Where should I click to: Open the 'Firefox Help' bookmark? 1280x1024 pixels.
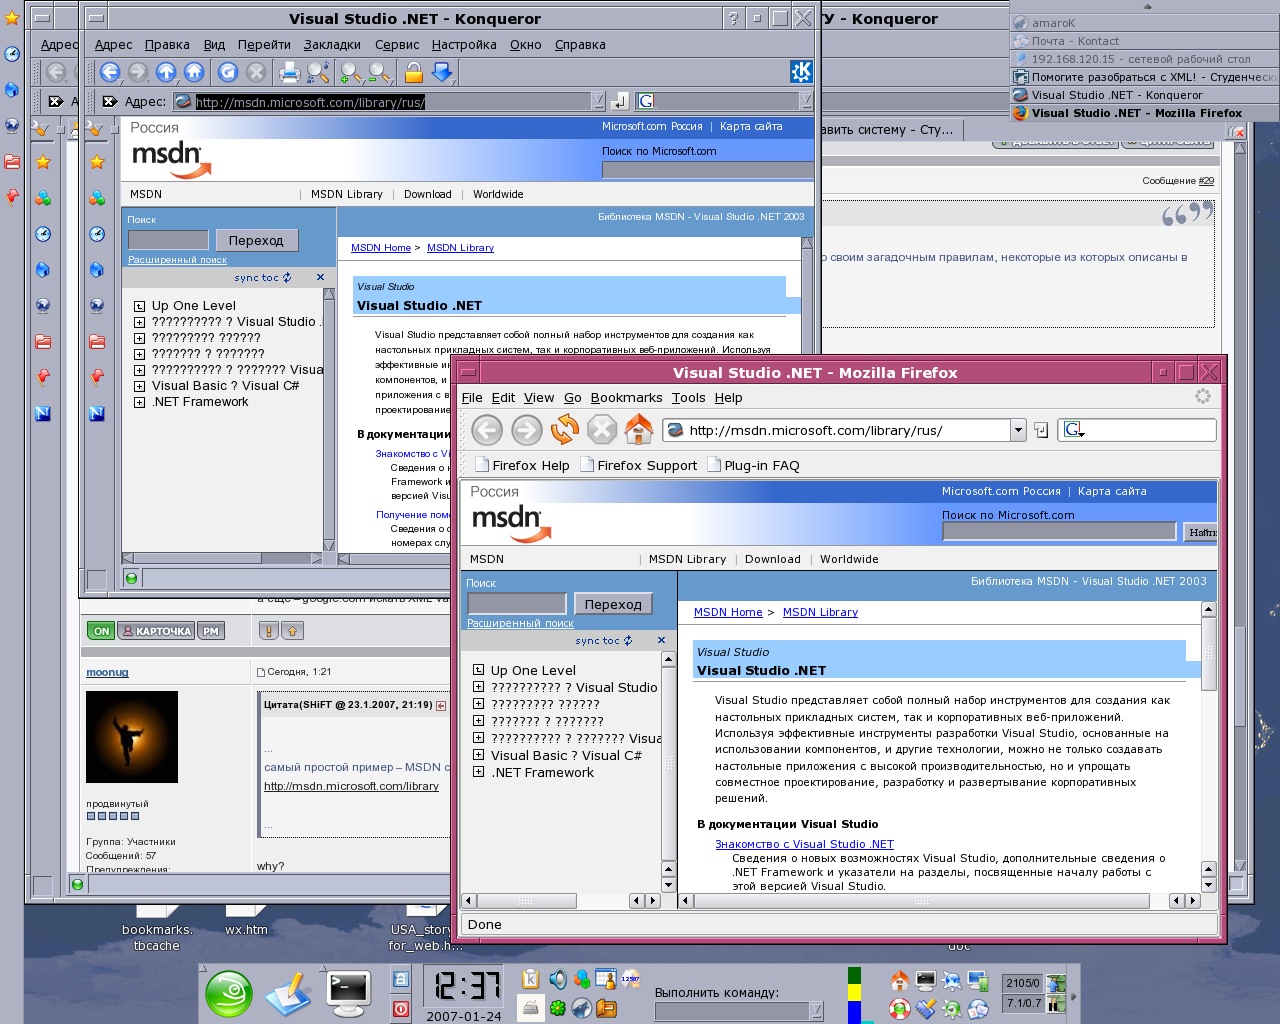522,465
